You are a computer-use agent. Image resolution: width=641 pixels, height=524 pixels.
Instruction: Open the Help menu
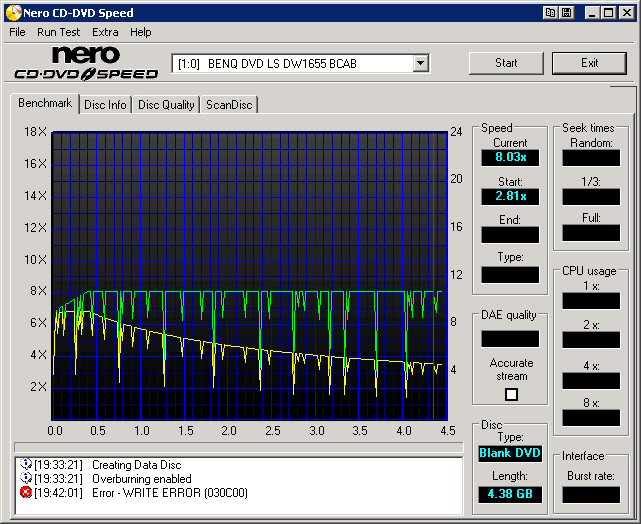[x=141, y=32]
